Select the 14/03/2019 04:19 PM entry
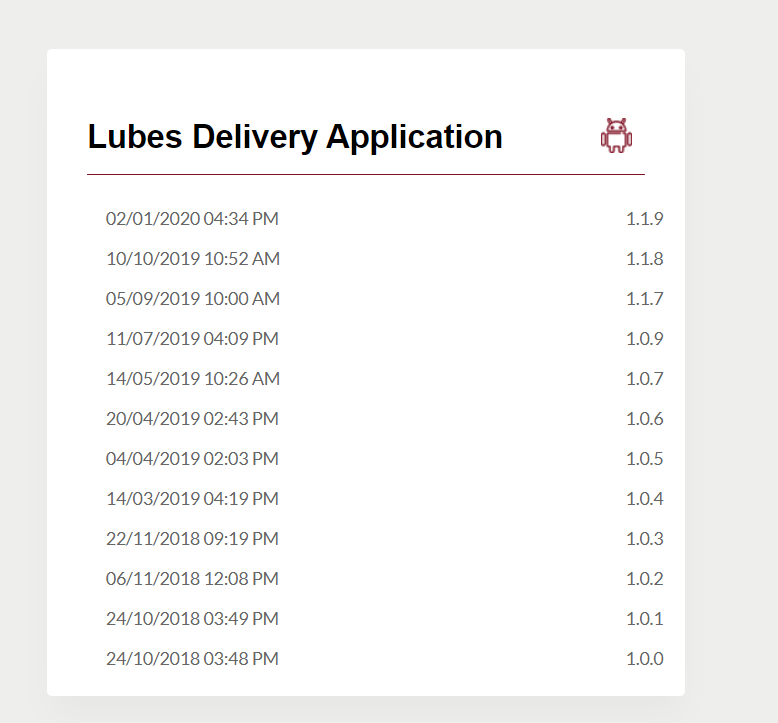The height and width of the screenshot is (723, 778). click(192, 499)
